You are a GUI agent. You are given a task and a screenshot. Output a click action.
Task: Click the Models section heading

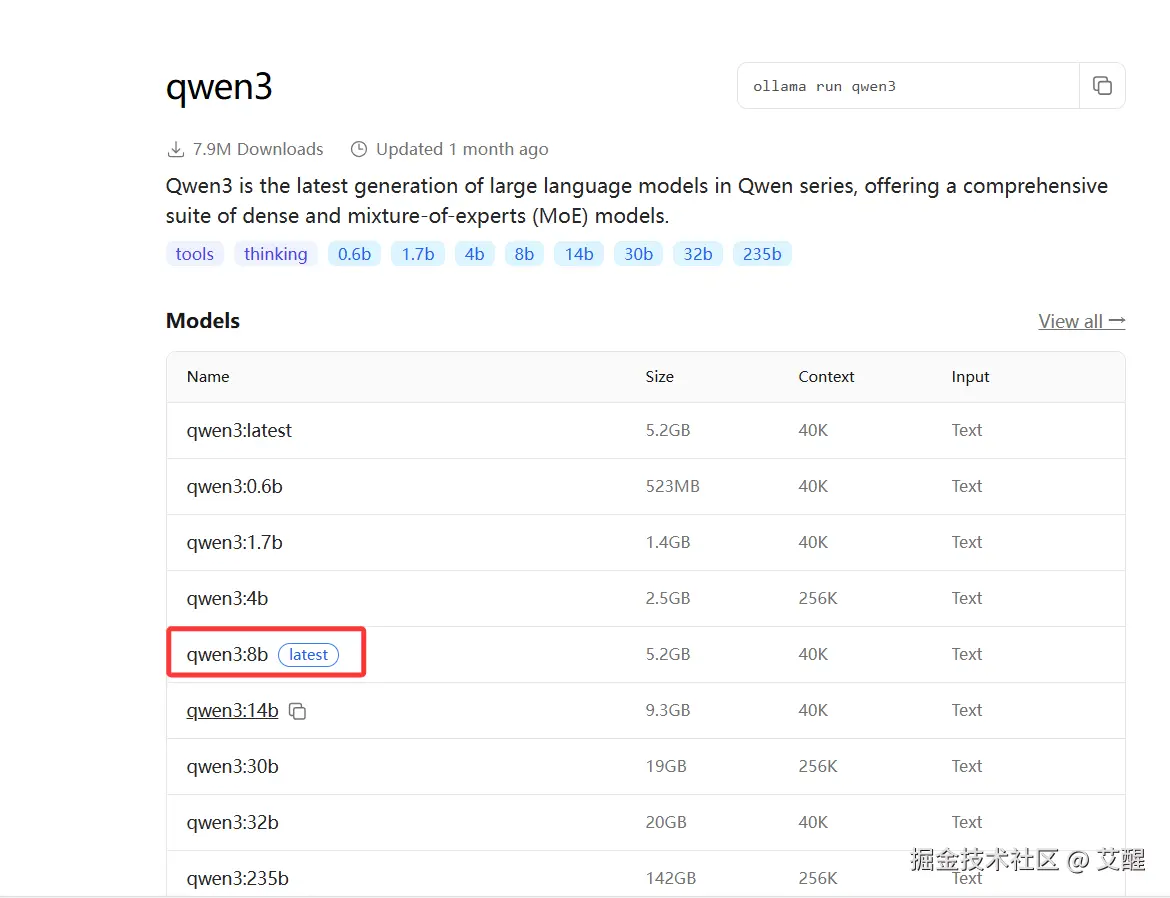coord(203,321)
